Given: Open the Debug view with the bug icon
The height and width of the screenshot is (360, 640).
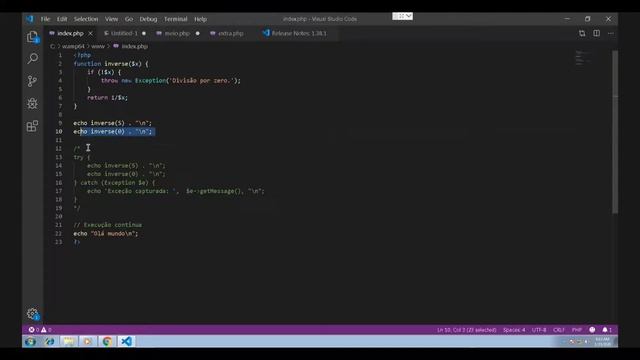Looking at the screenshot, I should coord(33,103).
